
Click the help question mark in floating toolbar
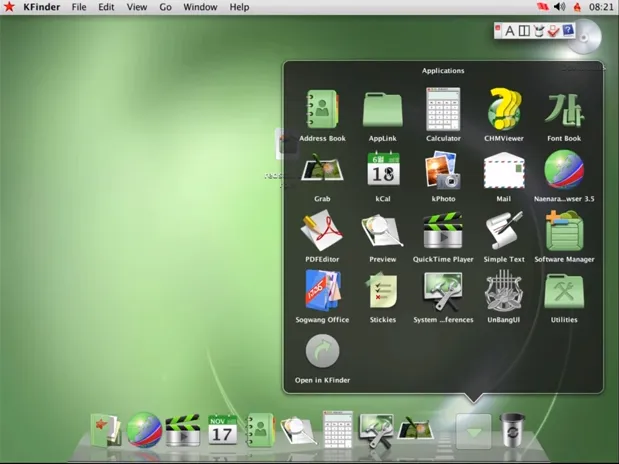[x=568, y=31]
